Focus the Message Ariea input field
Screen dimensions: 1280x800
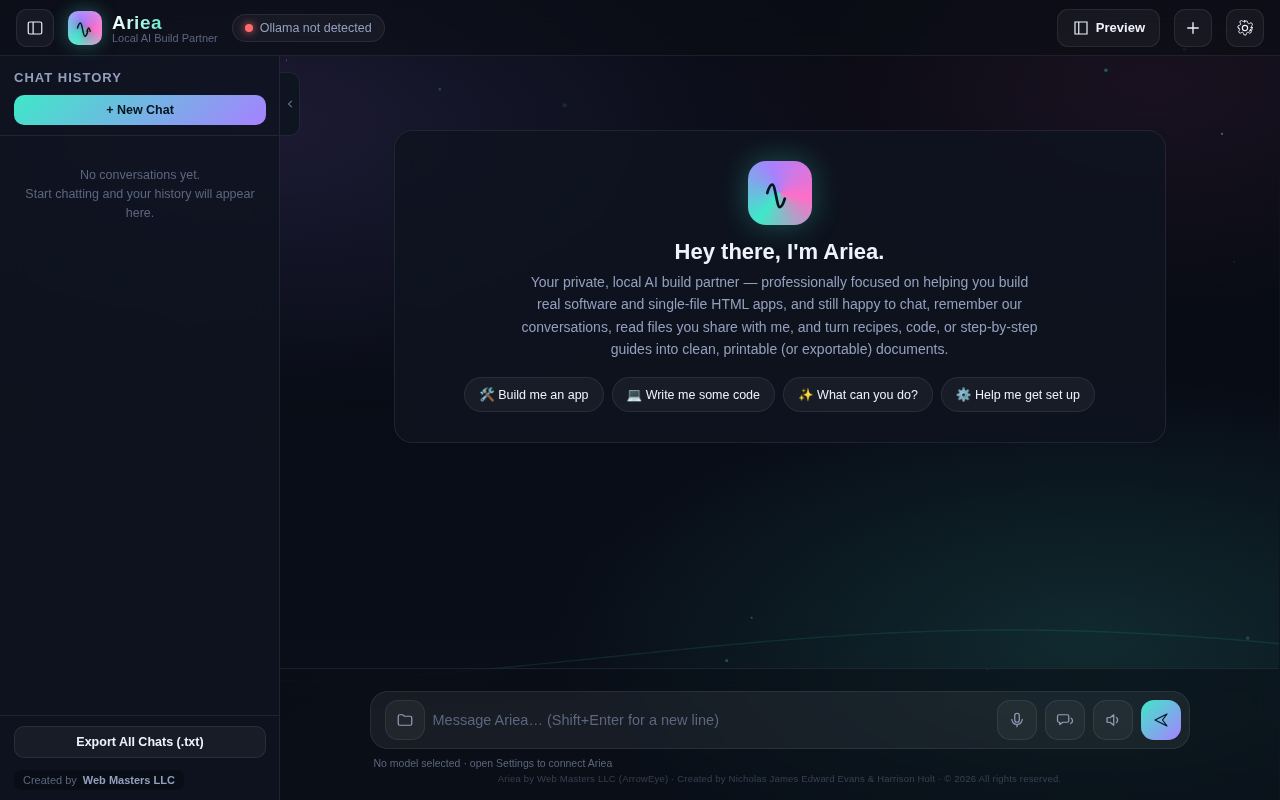(x=710, y=720)
